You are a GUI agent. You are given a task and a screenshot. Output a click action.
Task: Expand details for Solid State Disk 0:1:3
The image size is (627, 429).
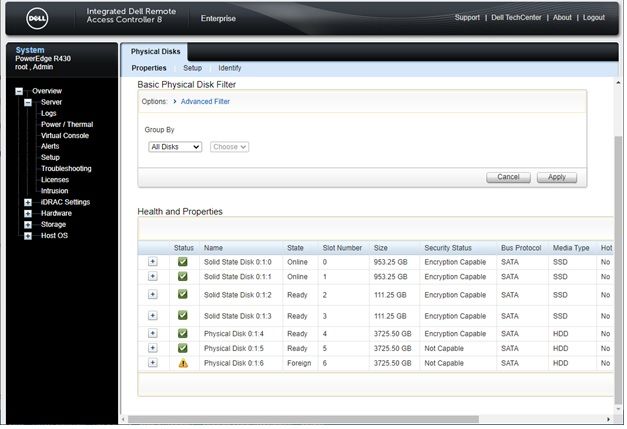(152, 315)
